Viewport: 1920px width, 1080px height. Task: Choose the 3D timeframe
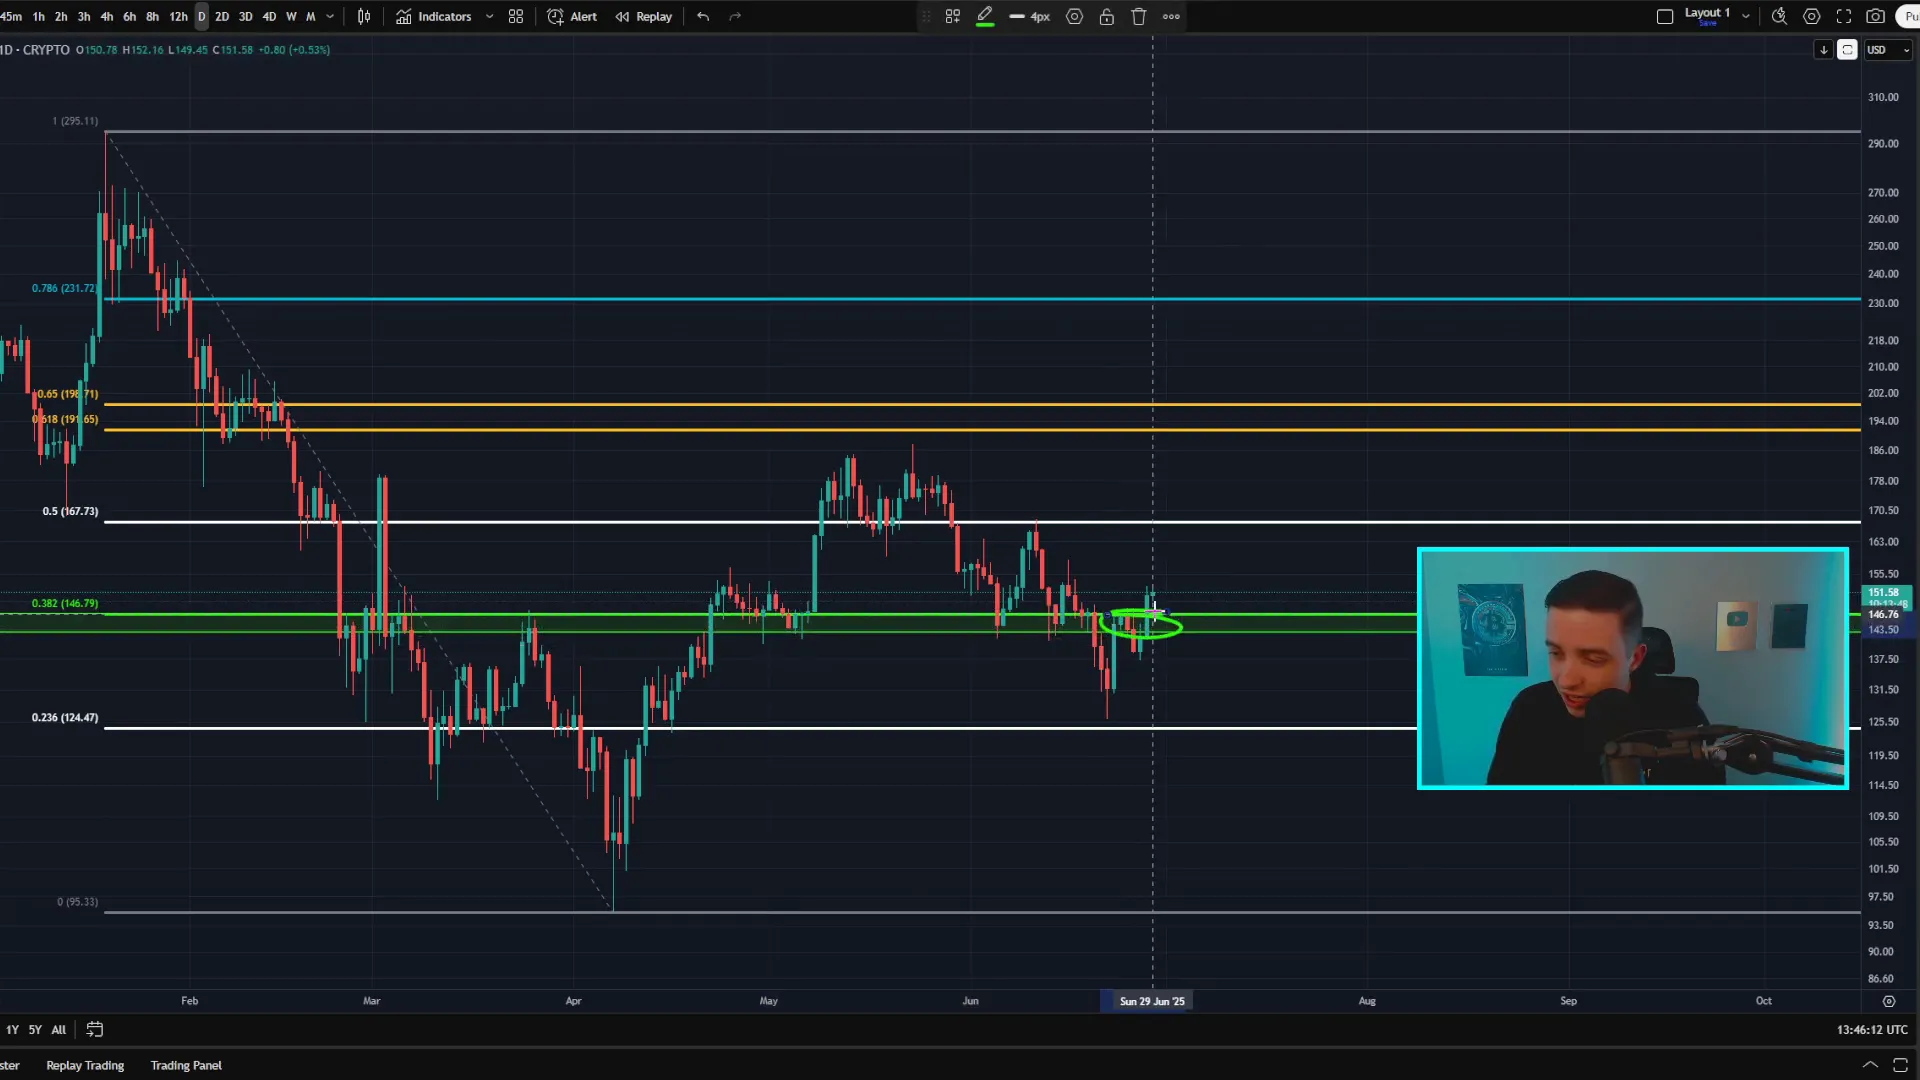245,16
